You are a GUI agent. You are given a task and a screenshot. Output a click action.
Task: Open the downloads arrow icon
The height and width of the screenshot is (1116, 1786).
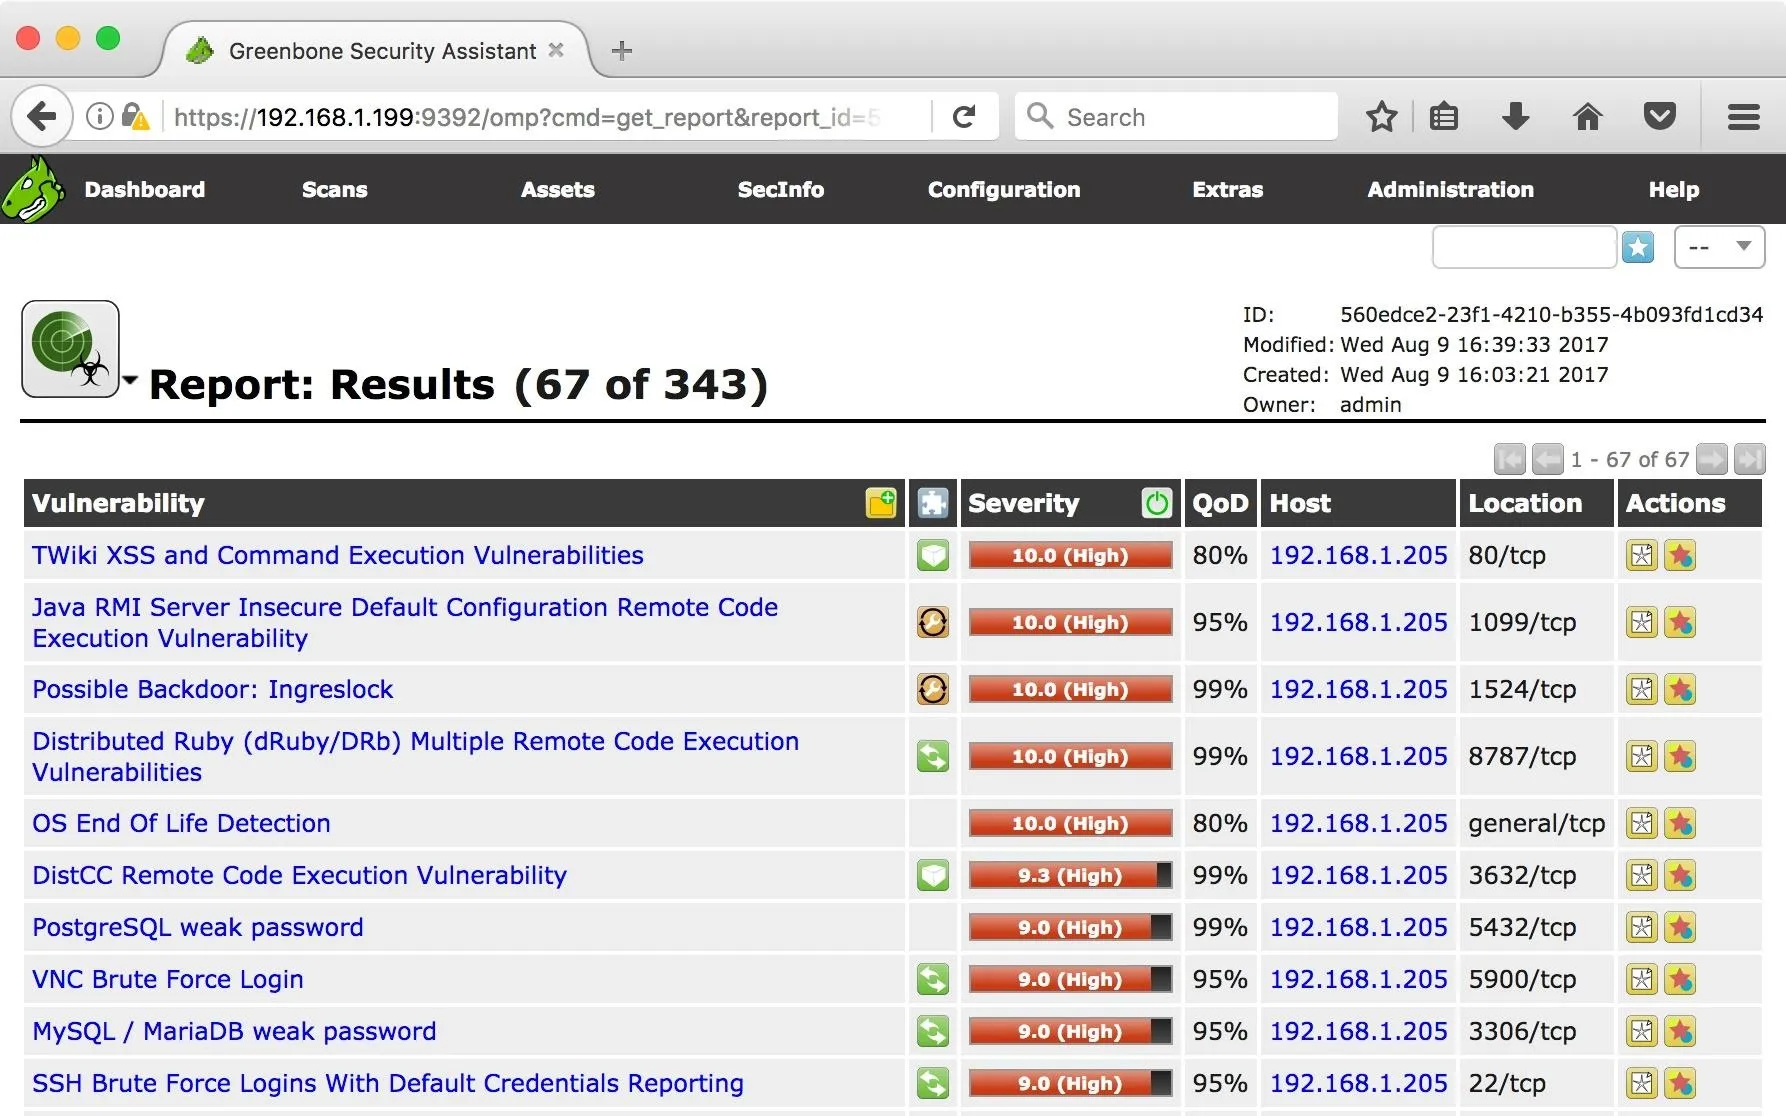coord(1516,117)
